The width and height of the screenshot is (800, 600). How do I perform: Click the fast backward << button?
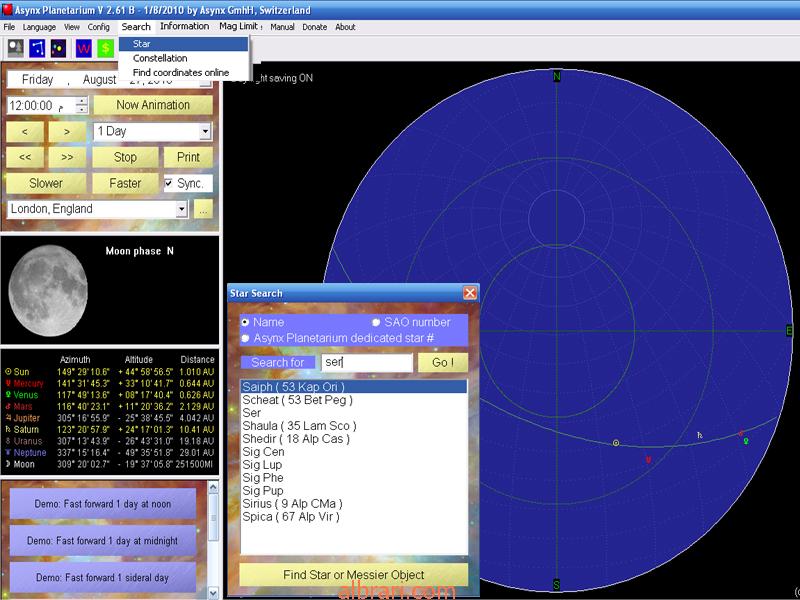(24, 158)
